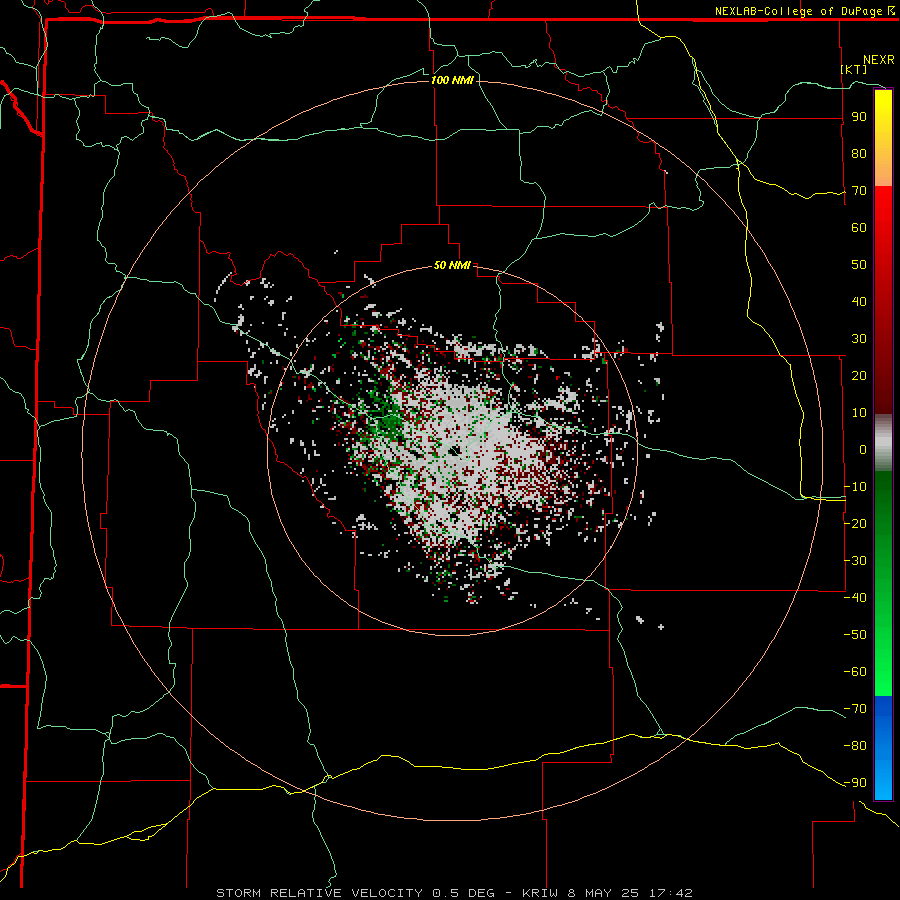Click the 100 NMI range ring label
900x900 pixels.
pos(452,80)
